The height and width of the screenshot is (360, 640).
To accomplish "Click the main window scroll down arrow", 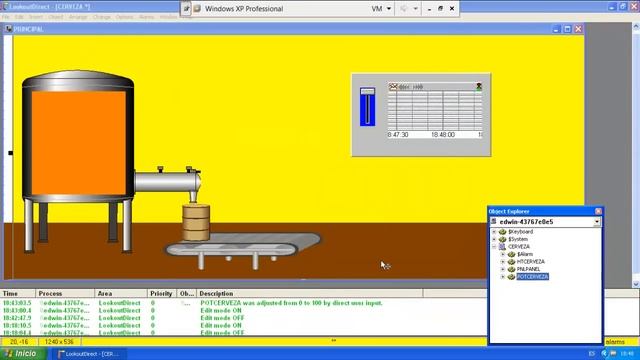I will (x=636, y=284).
